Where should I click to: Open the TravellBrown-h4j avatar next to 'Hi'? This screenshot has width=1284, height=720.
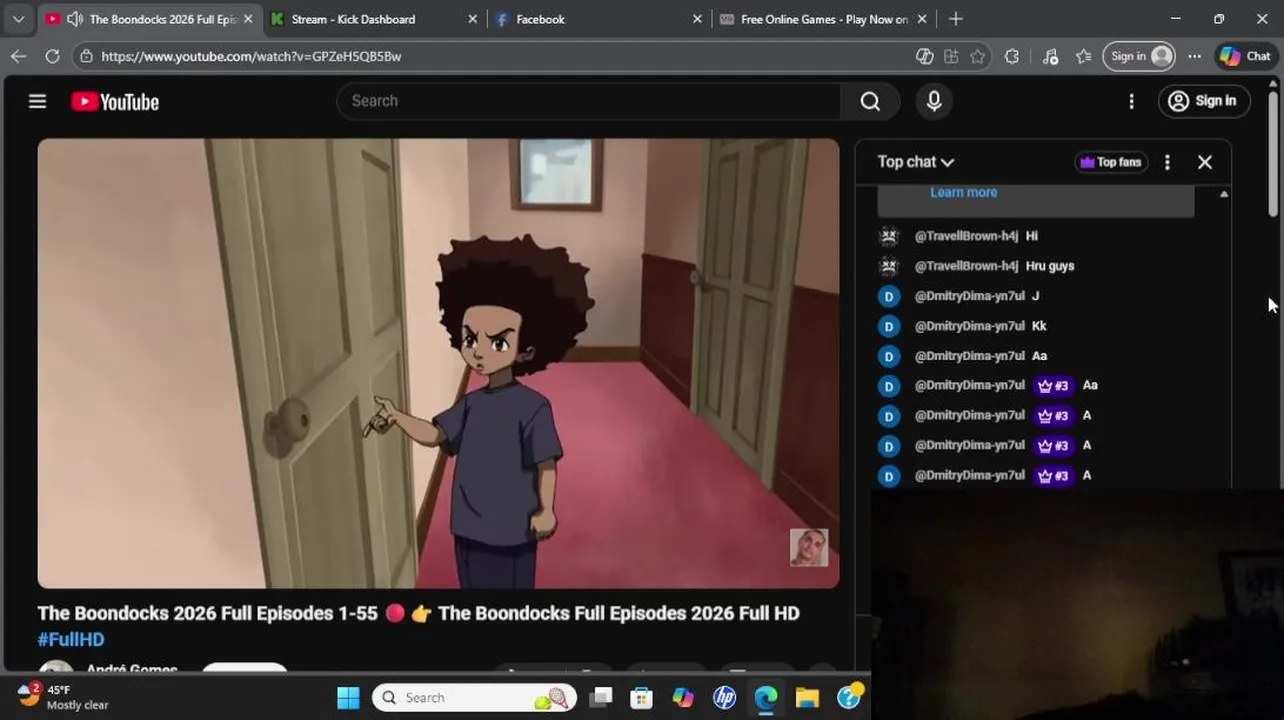pos(889,237)
